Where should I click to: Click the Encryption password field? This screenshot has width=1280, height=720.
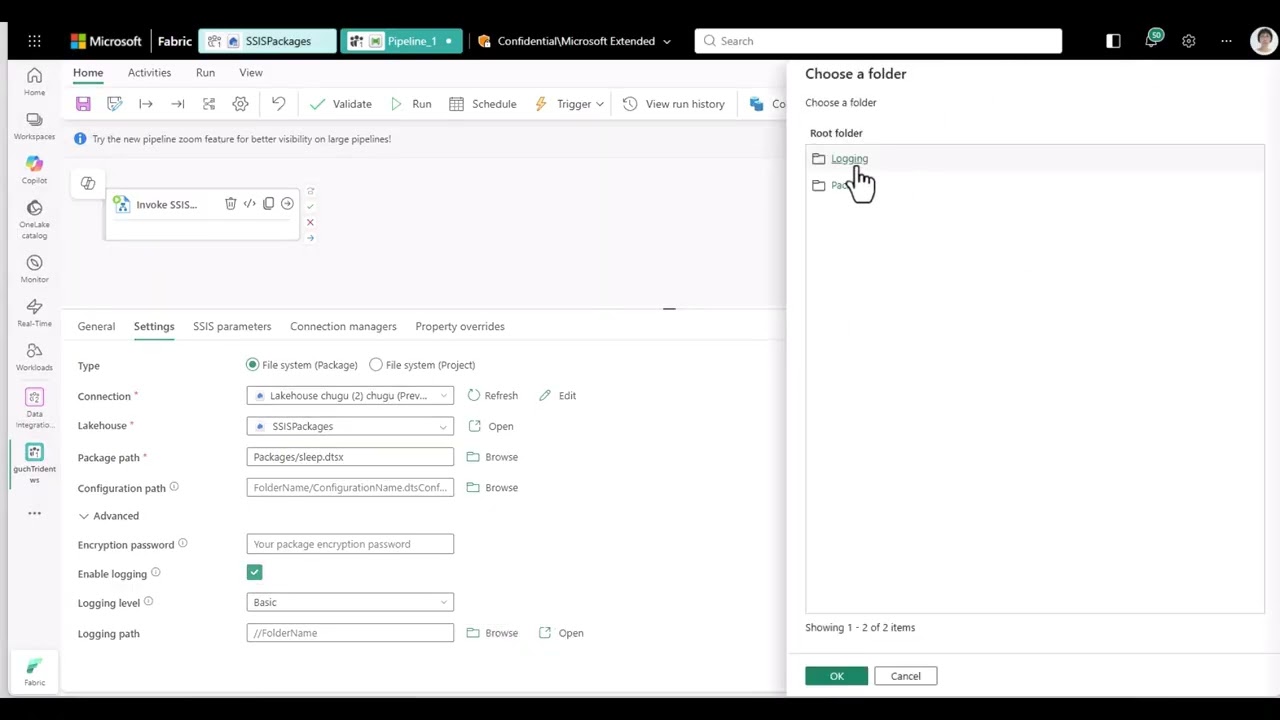[350, 544]
